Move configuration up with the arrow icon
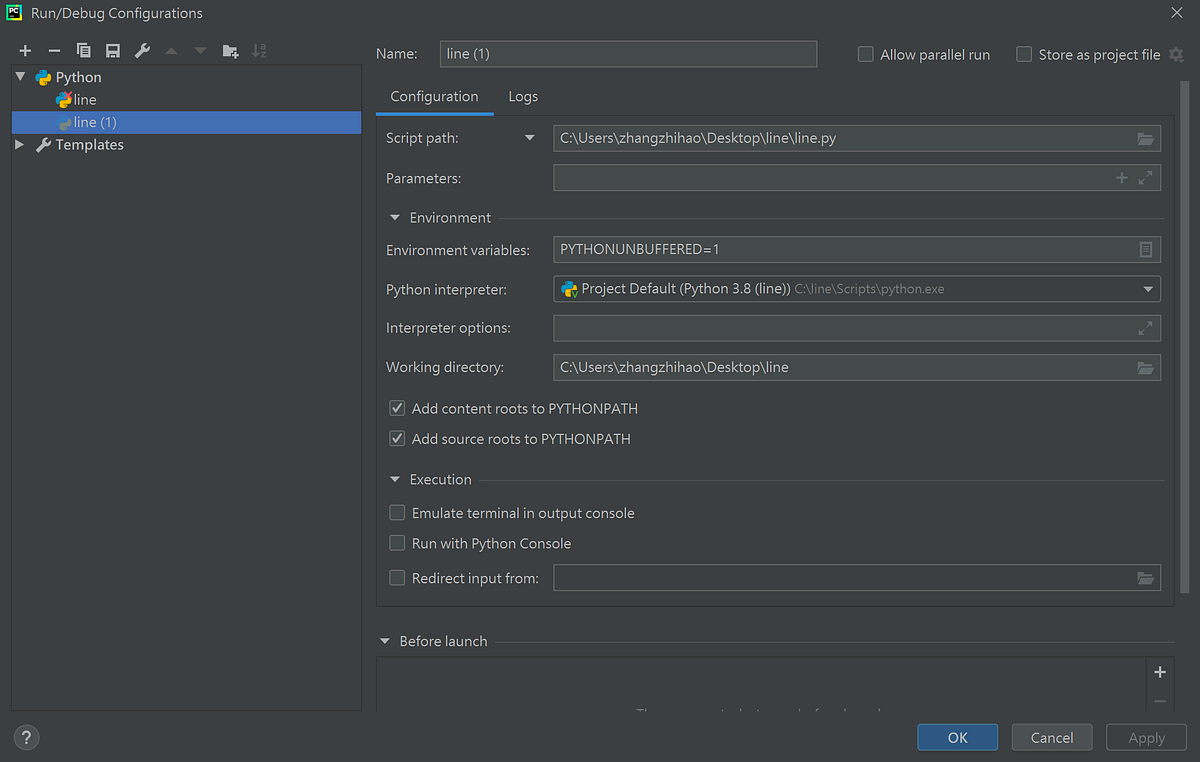 tap(171, 51)
